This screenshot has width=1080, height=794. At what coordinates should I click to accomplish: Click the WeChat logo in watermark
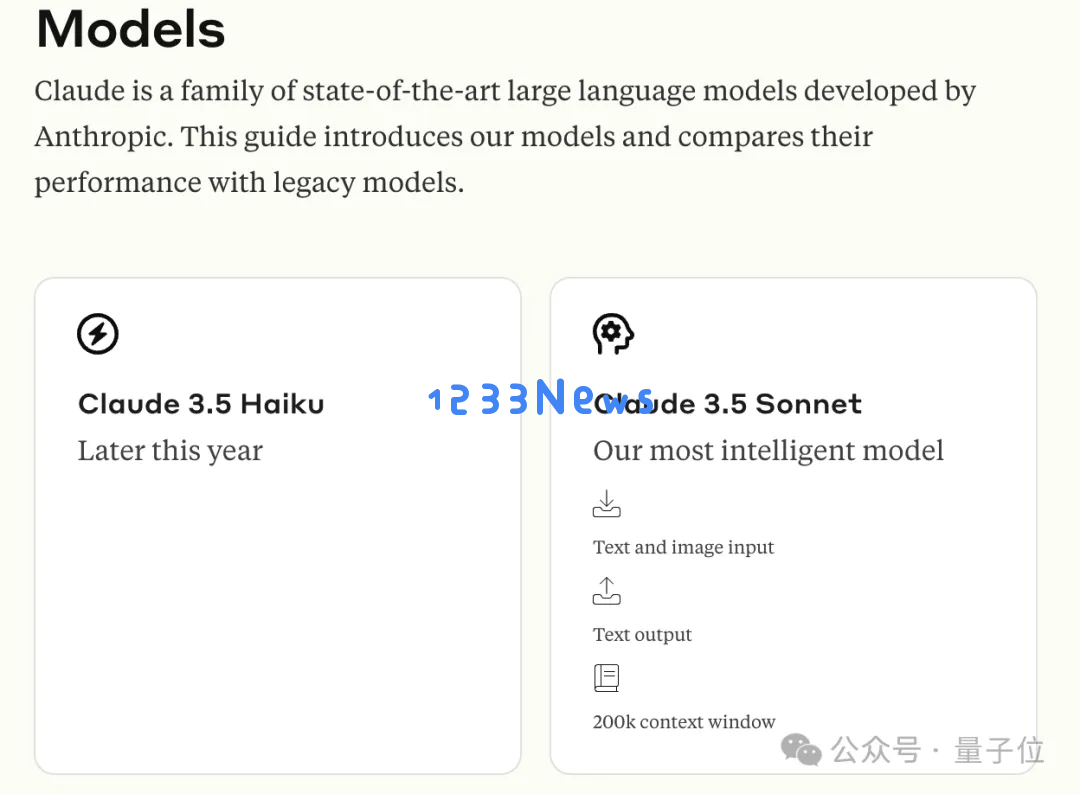(x=801, y=750)
